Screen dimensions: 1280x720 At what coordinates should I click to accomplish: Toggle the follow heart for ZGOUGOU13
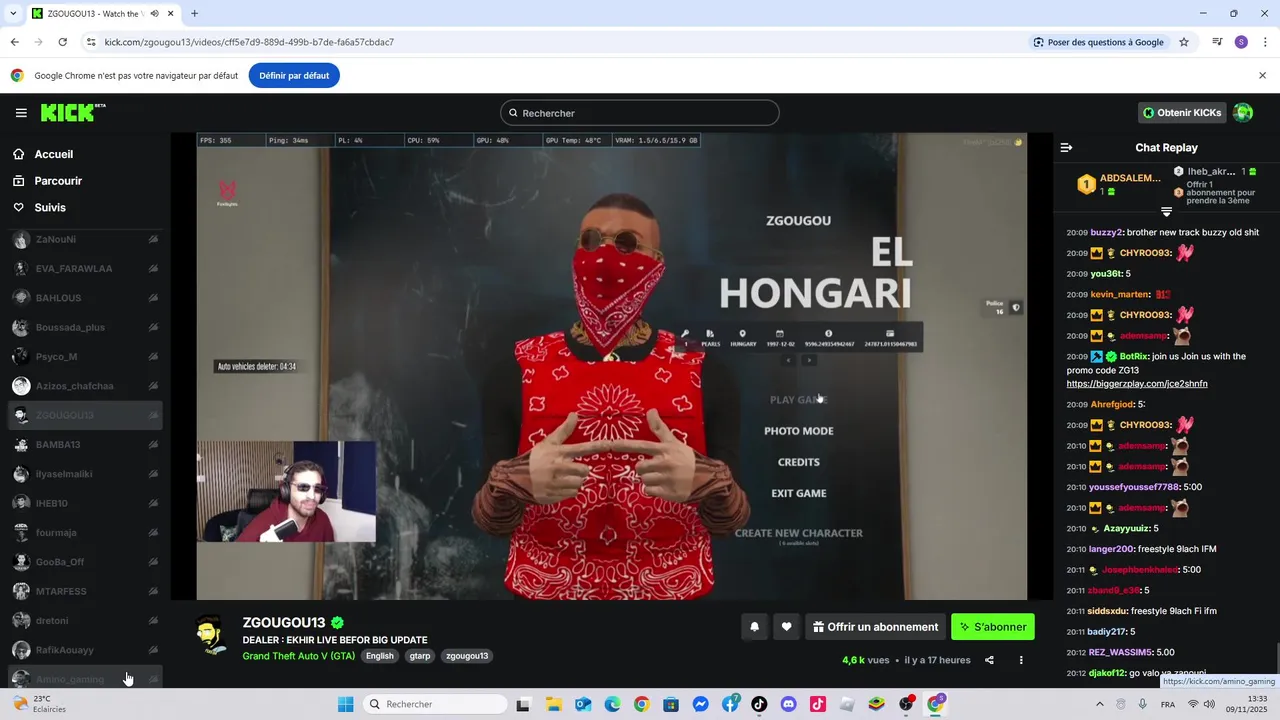click(x=786, y=627)
